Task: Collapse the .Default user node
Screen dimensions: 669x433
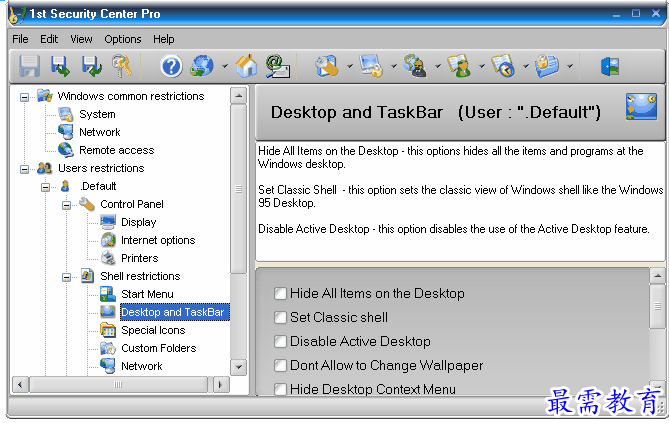Action: [x=46, y=187]
